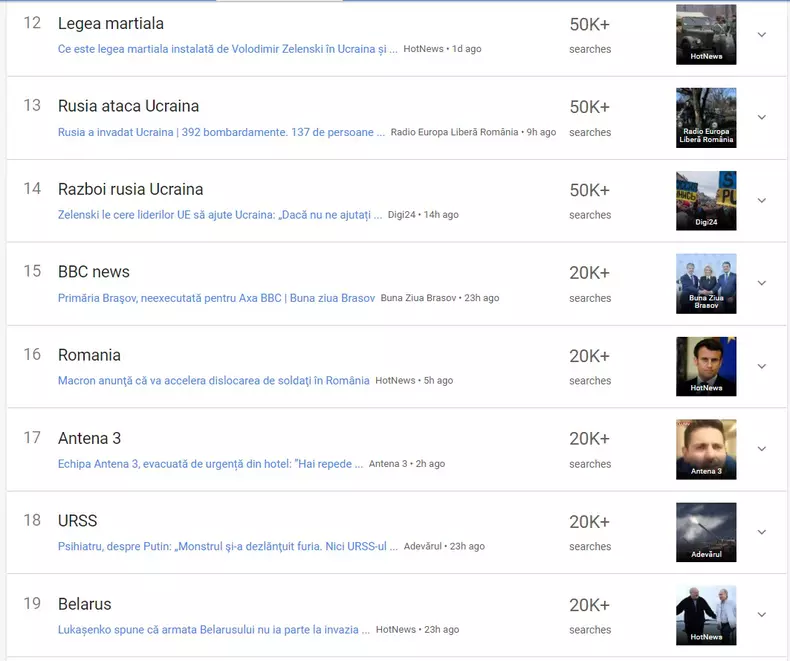Select the Razboi rusia Ucraina search term

tap(130, 189)
